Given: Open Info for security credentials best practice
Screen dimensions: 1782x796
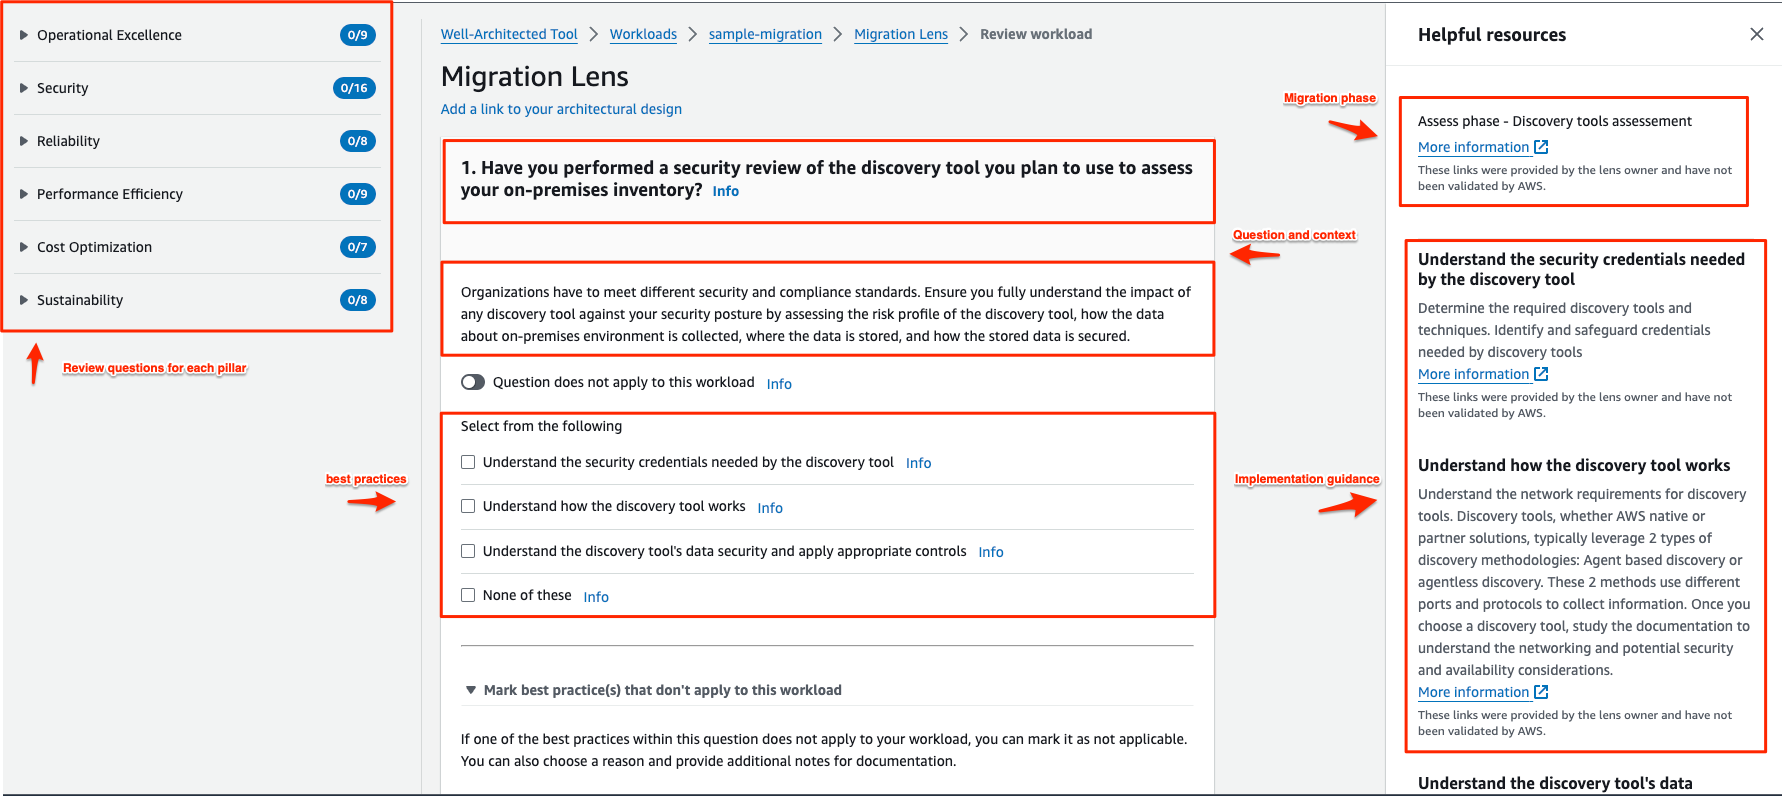Looking at the screenshot, I should pyautogui.click(x=918, y=463).
